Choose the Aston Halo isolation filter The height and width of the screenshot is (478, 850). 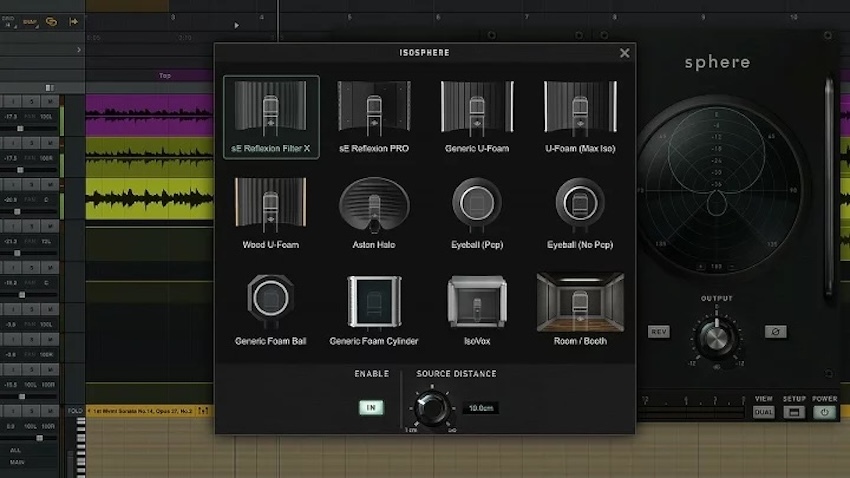click(x=374, y=213)
